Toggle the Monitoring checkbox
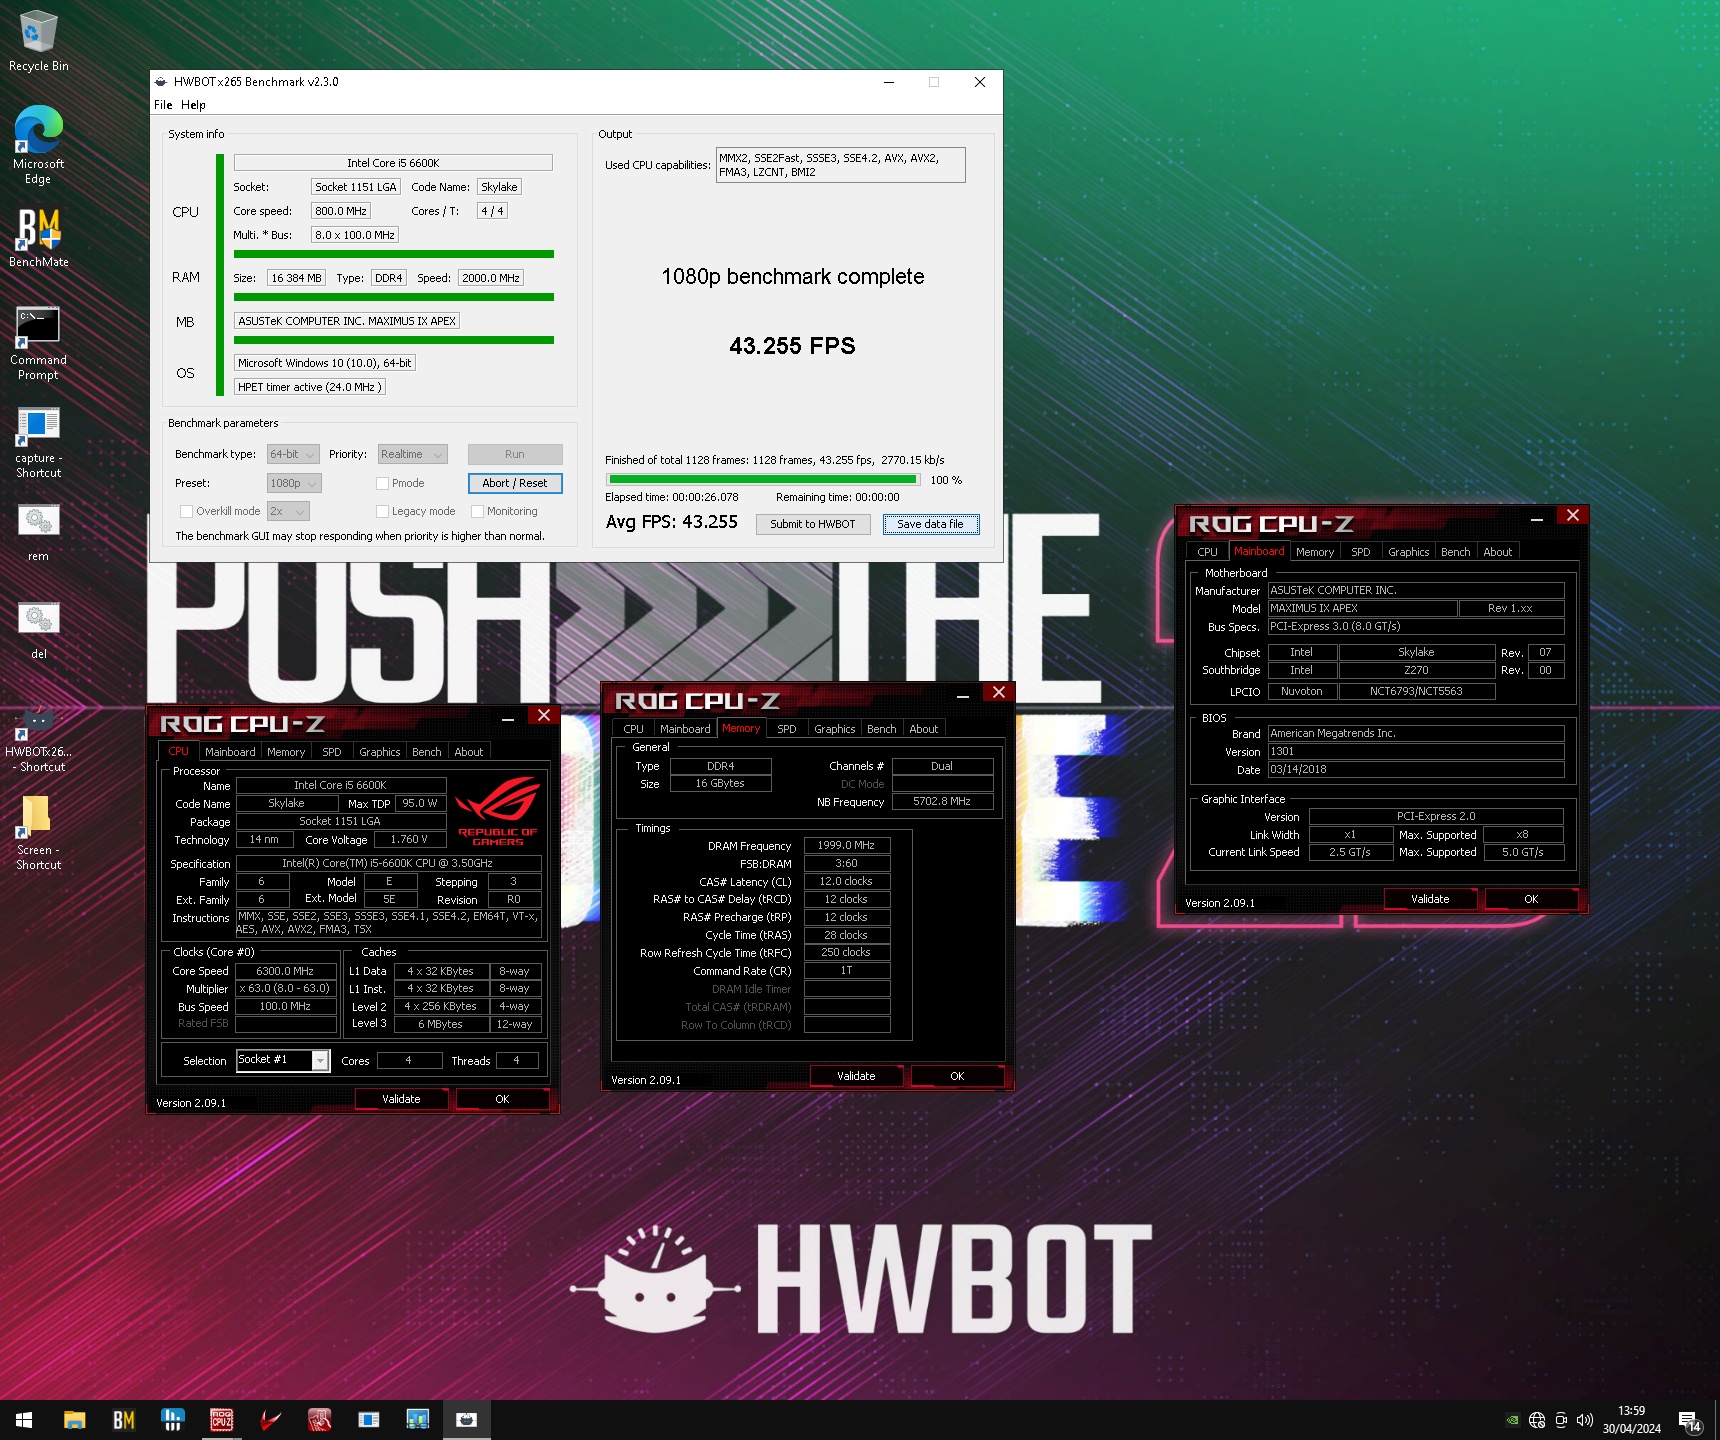The image size is (1720, 1440). pos(477,511)
